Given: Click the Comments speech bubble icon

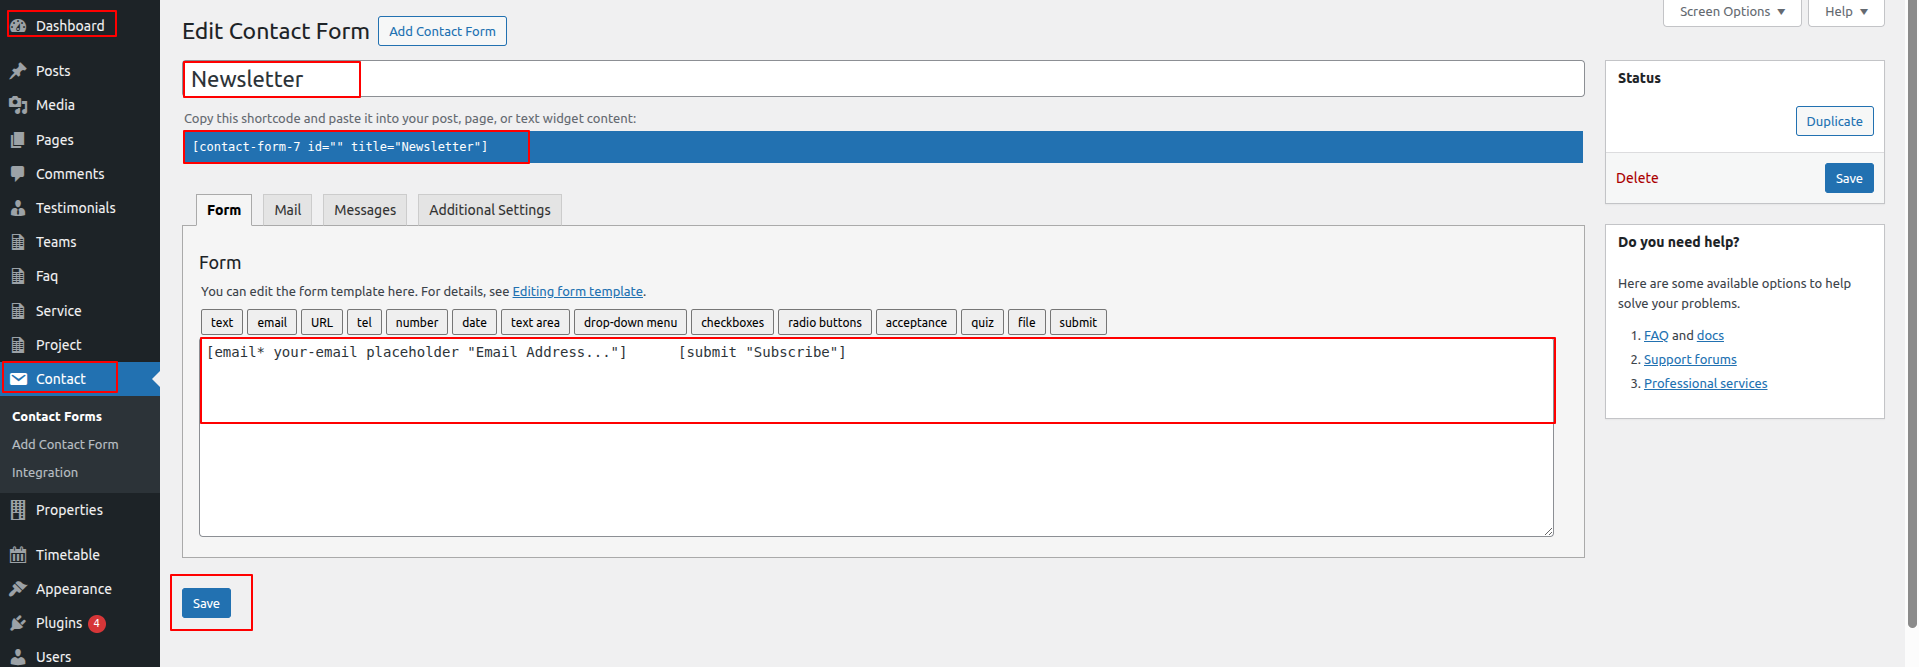Looking at the screenshot, I should click(x=18, y=174).
